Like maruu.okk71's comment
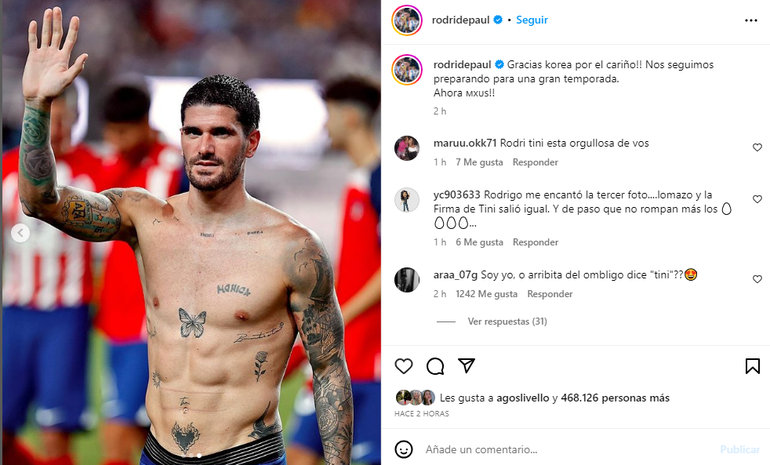Image resolution: width=770 pixels, height=465 pixels. pyautogui.click(x=757, y=147)
